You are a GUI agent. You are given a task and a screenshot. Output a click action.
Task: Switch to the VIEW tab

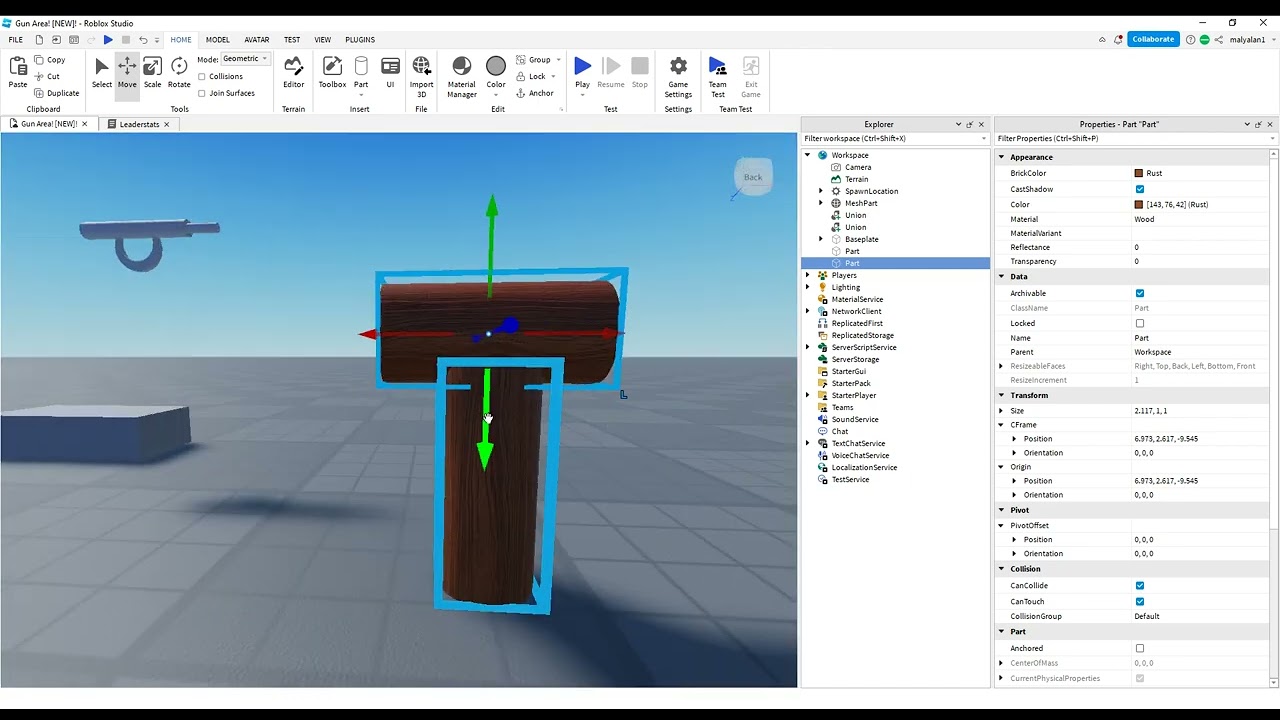click(323, 40)
